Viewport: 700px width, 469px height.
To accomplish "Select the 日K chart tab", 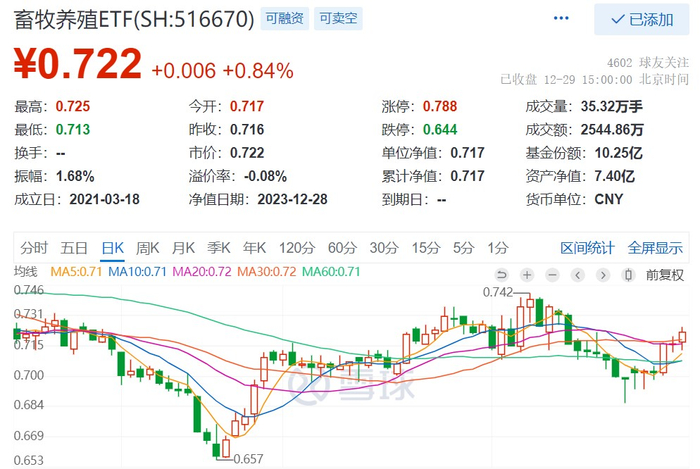I will pyautogui.click(x=112, y=248).
